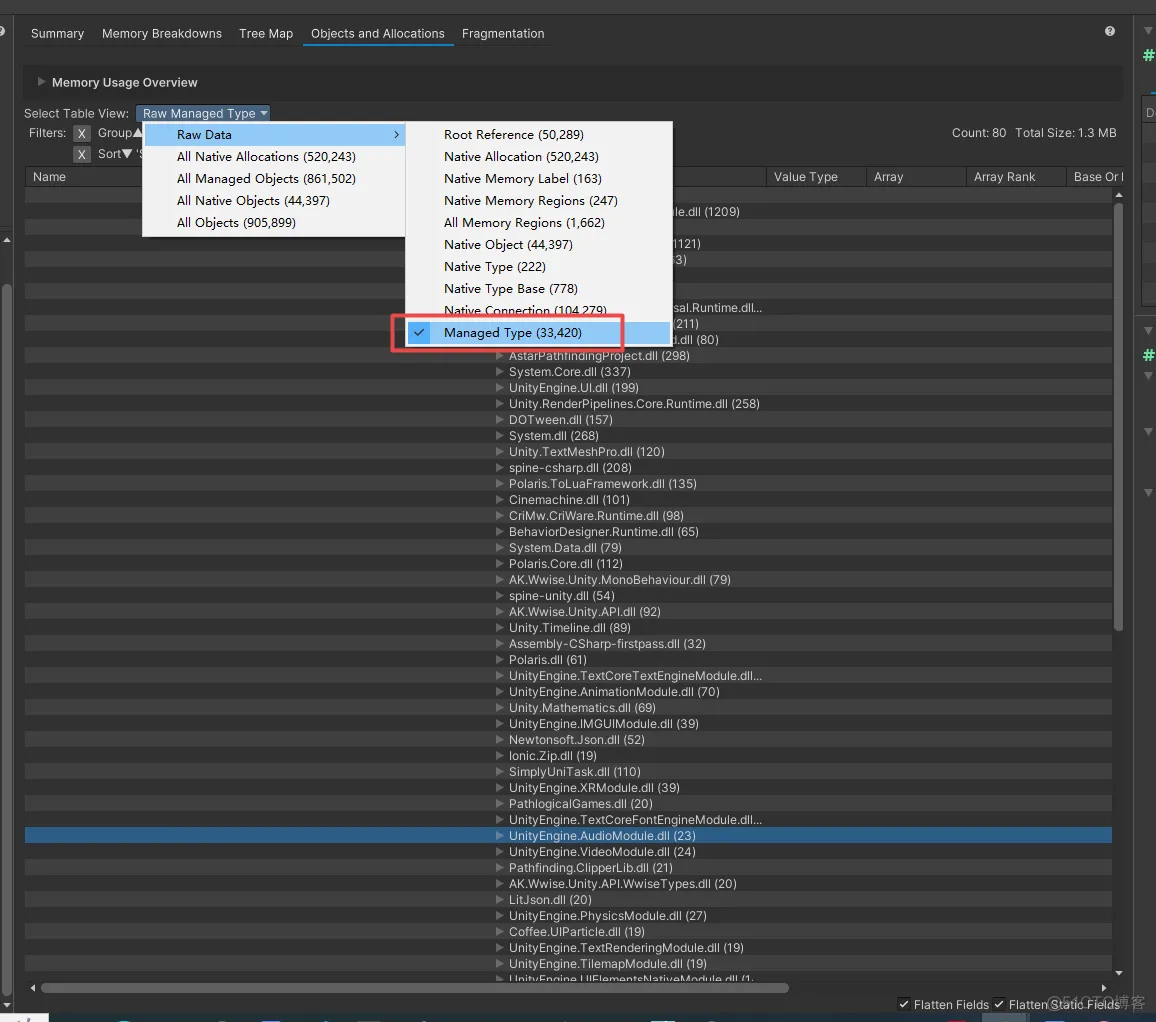
Task: Click the vertical scrollbar of the table
Action: click(x=1118, y=417)
